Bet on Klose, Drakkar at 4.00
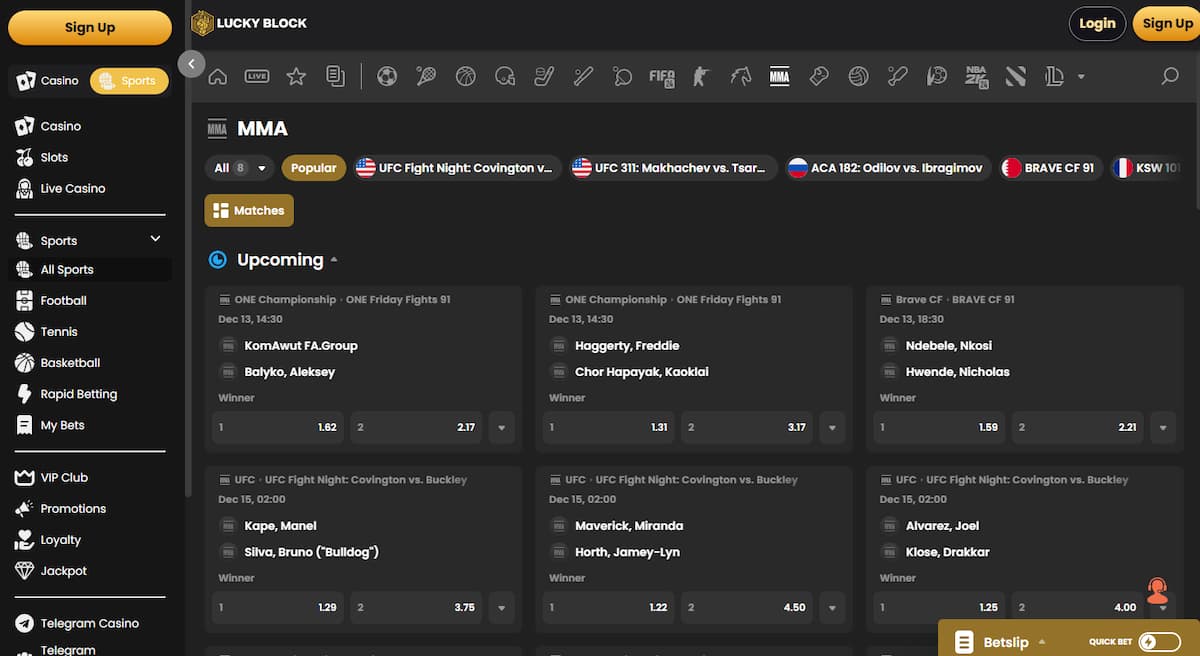Viewport: 1200px width, 656px height. click(x=1078, y=607)
